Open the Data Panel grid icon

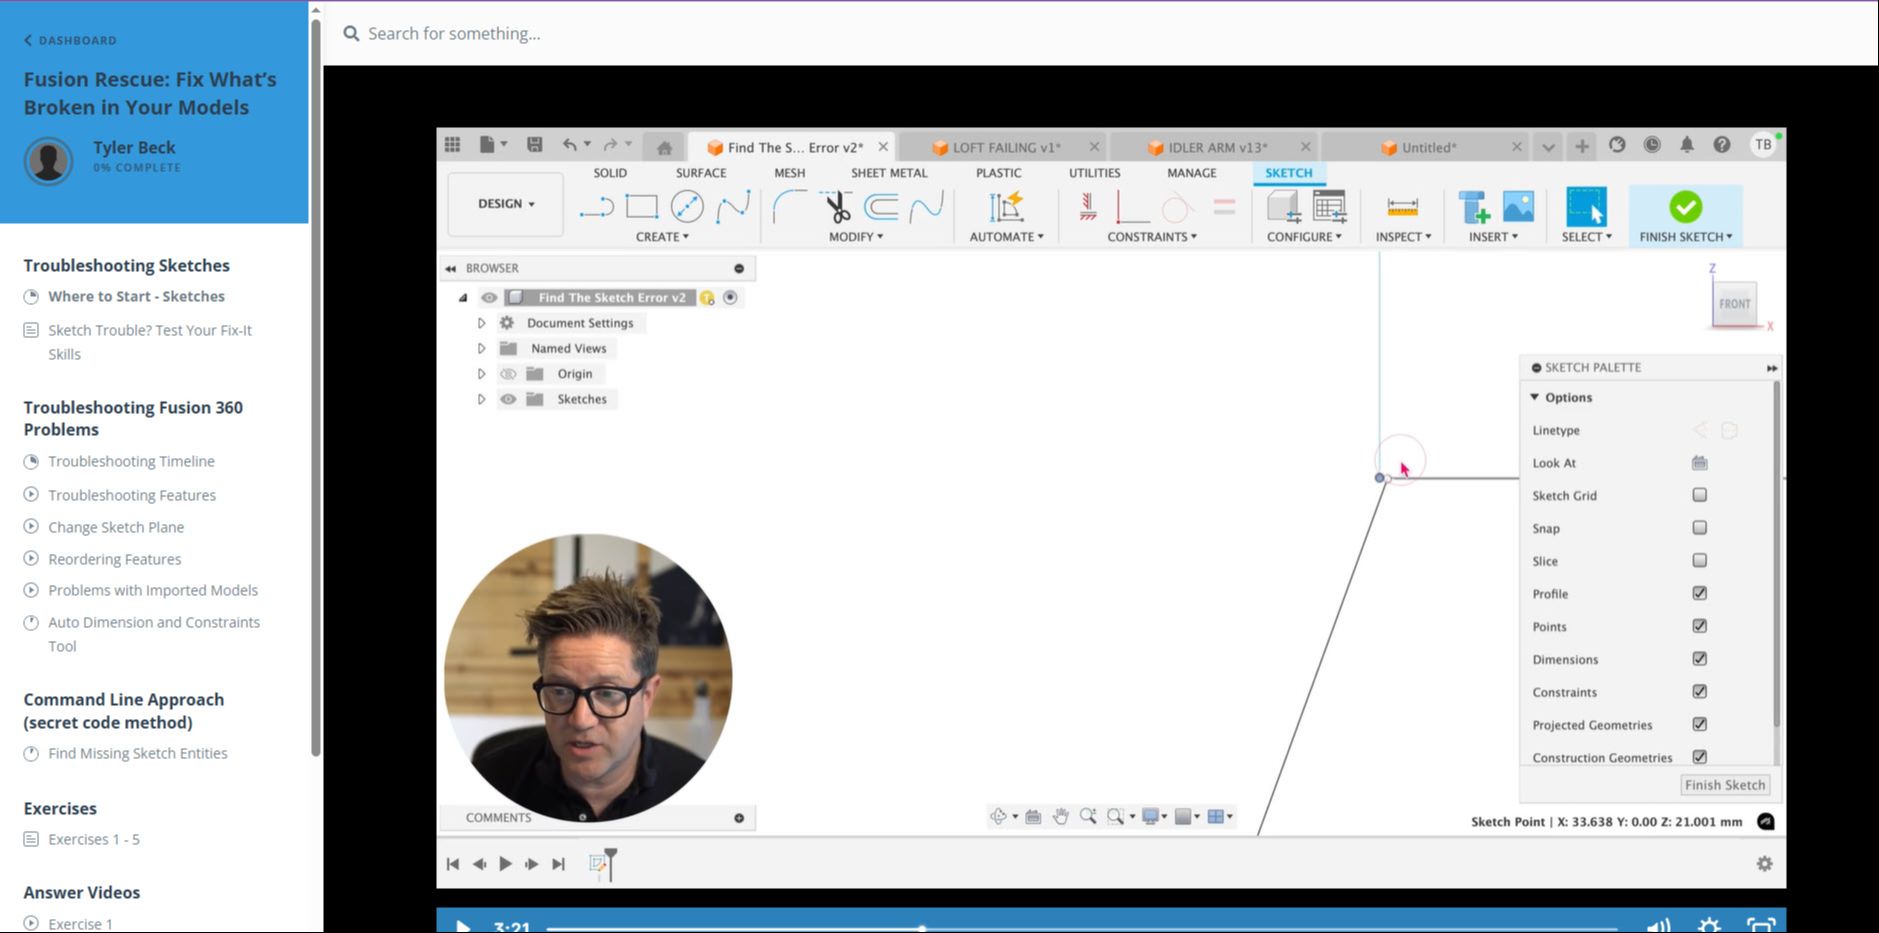(x=452, y=145)
